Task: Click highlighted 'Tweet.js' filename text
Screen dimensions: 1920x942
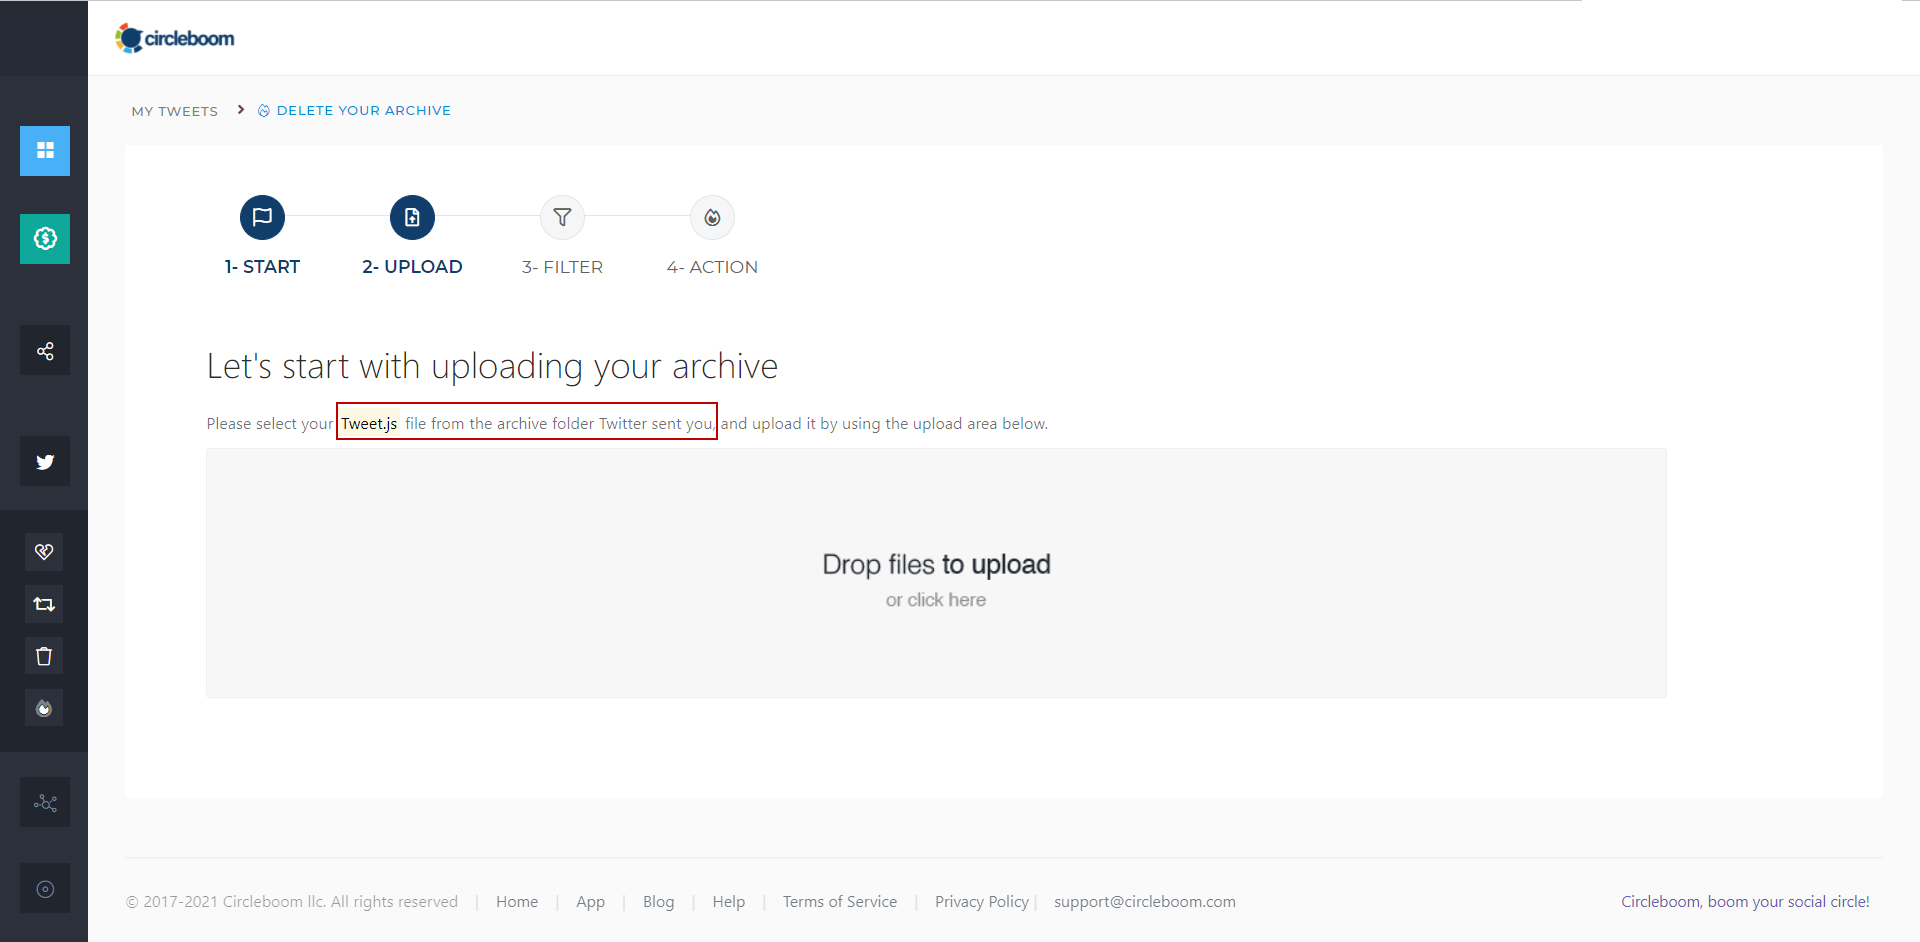Action: pyautogui.click(x=369, y=424)
